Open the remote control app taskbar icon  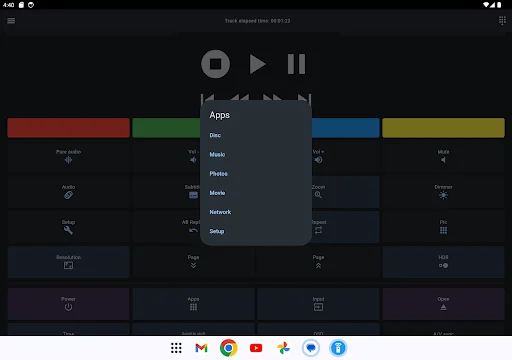(338, 348)
